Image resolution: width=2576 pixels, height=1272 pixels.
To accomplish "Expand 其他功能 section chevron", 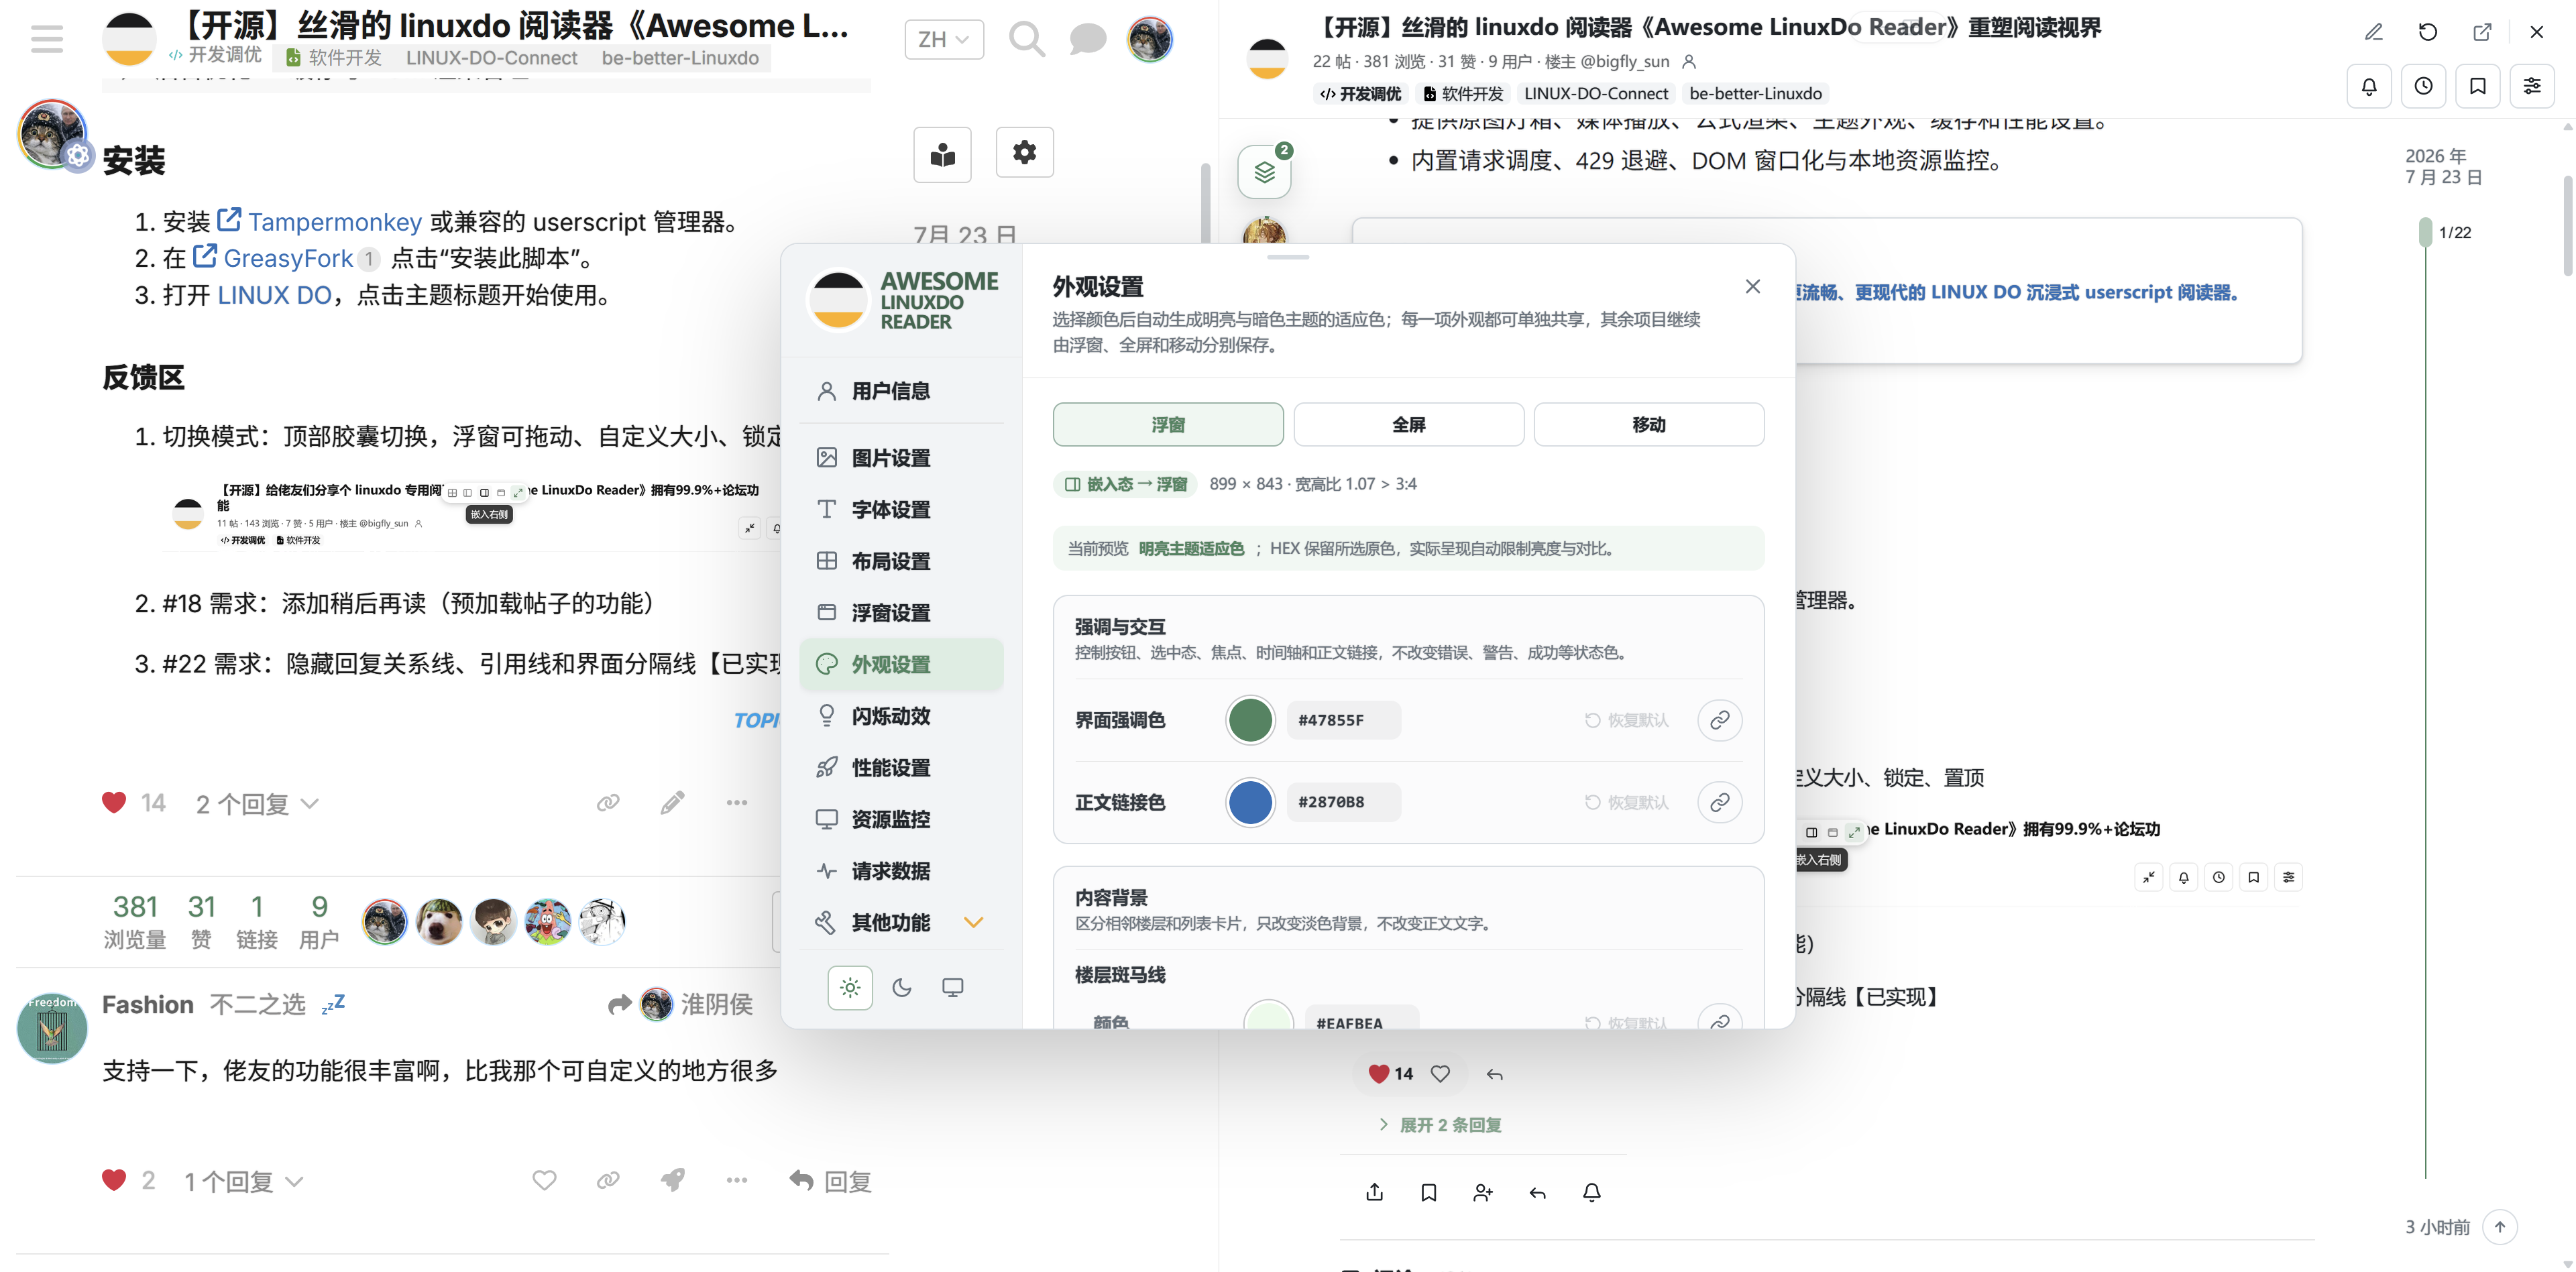I will click(x=973, y=922).
